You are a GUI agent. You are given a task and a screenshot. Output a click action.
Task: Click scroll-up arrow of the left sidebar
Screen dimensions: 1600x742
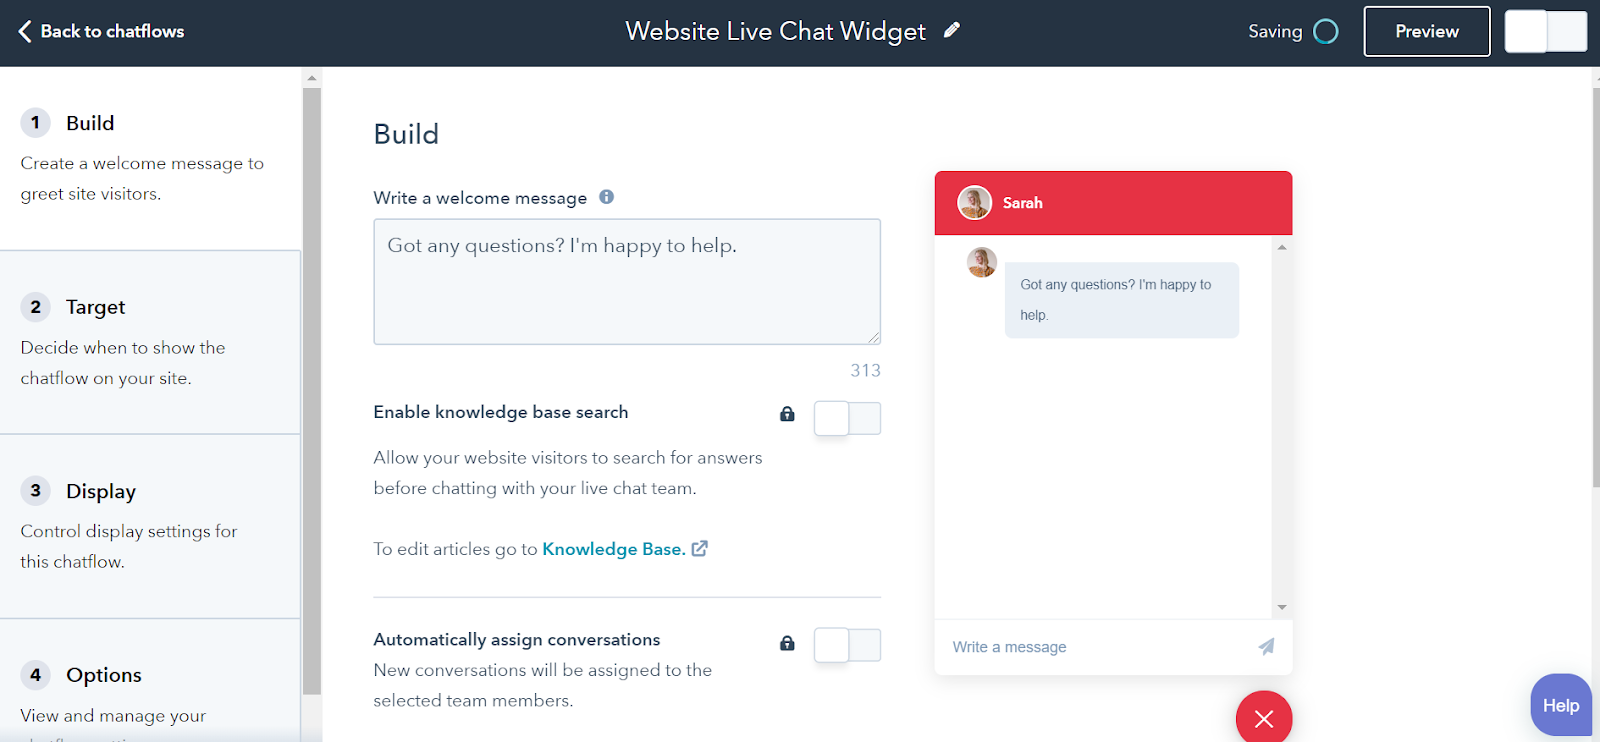pyautogui.click(x=312, y=77)
